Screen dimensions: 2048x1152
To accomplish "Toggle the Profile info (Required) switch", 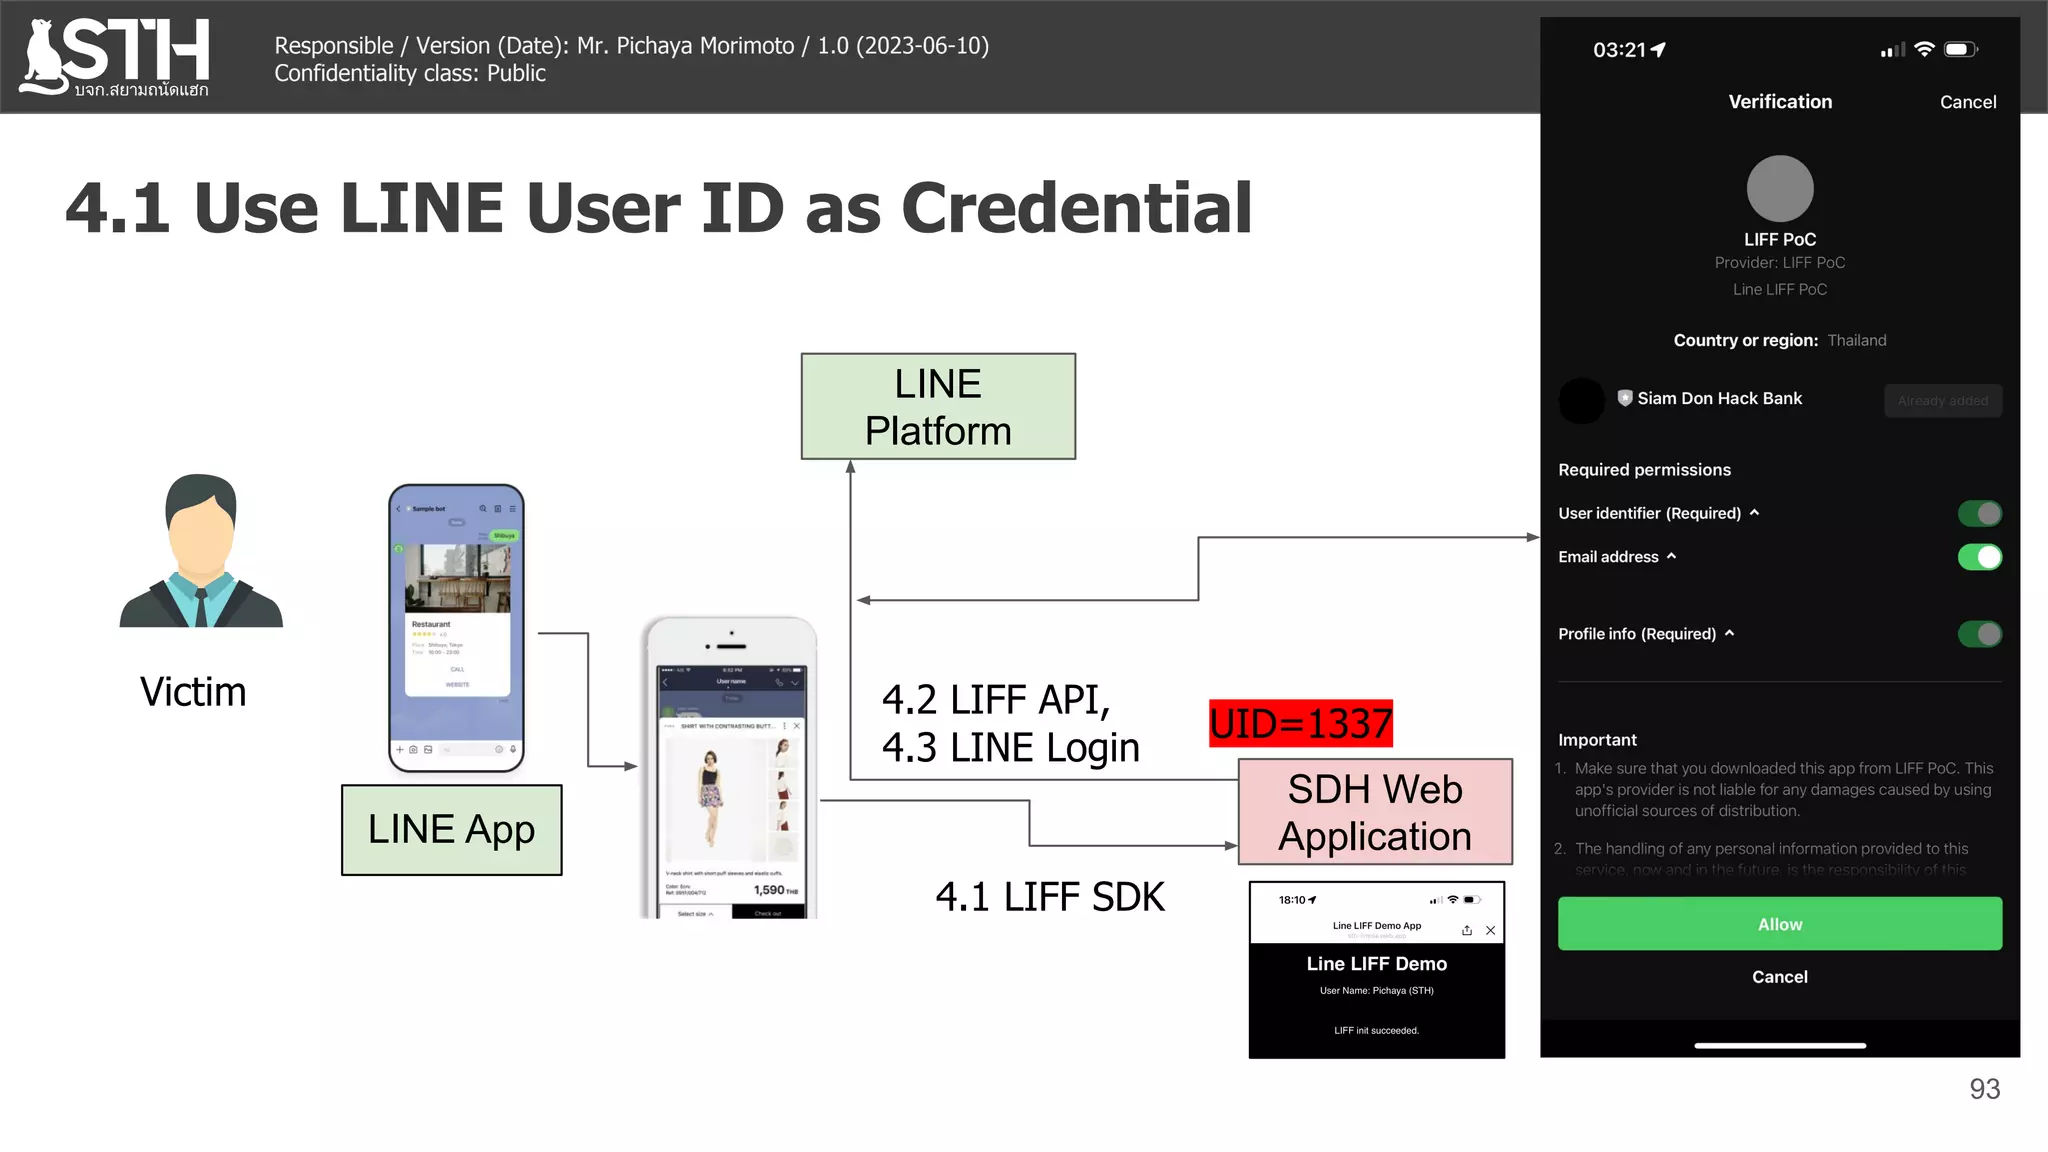I will pyautogui.click(x=1979, y=634).
